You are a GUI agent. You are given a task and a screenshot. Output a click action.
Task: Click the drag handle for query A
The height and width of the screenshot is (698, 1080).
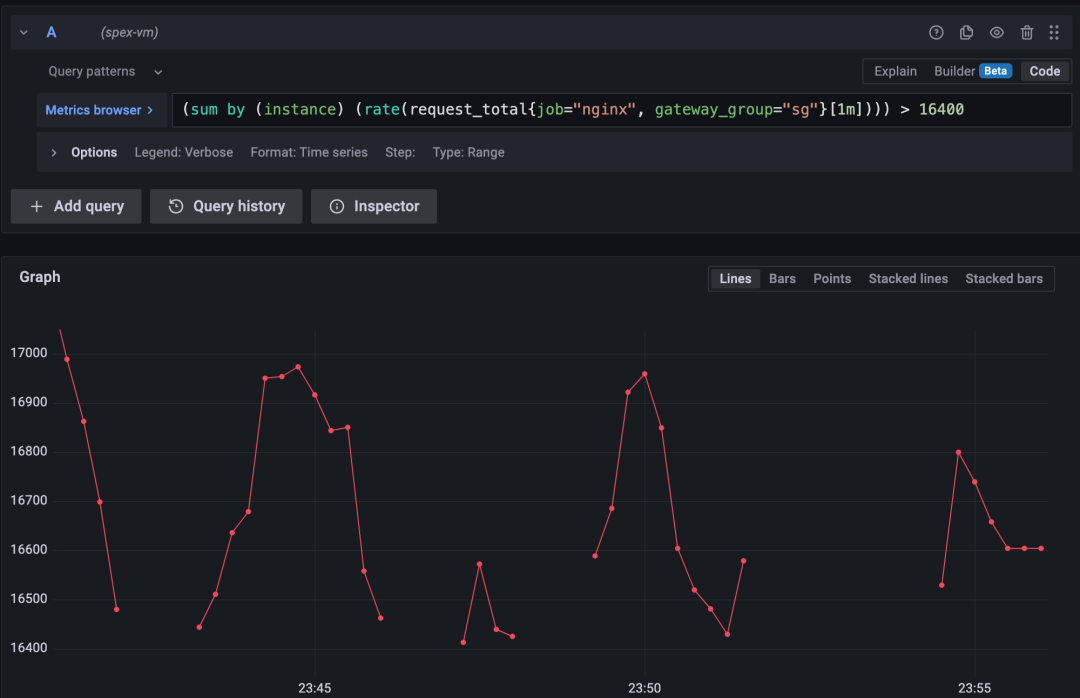coord(1054,32)
